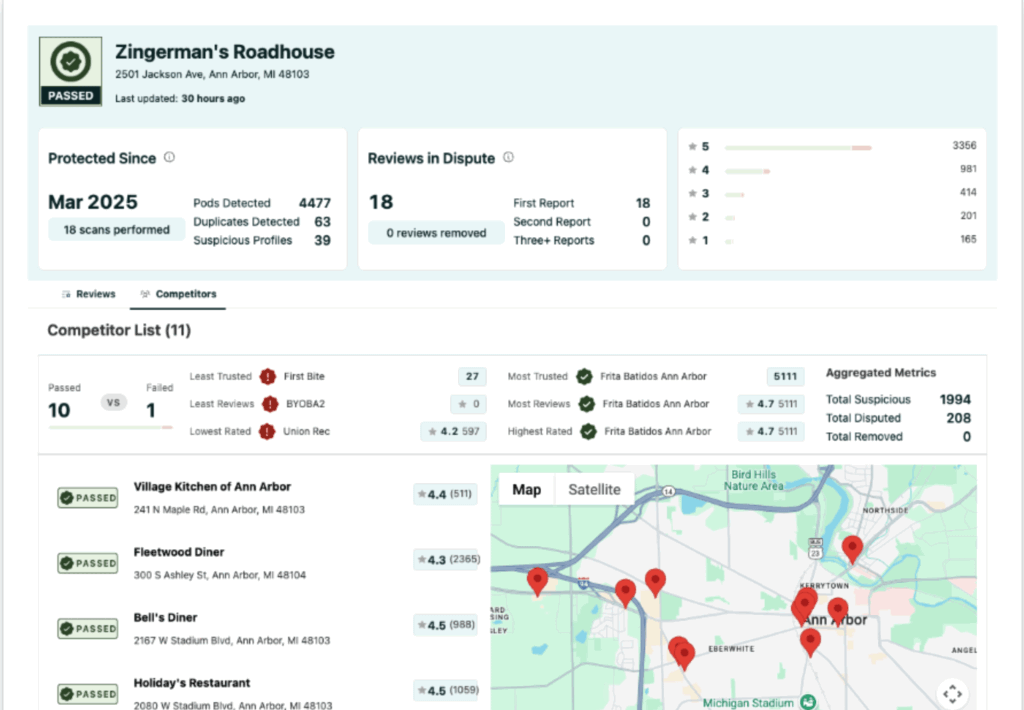
Task: Click green check icon in Most Reviews row
Action: (x=586, y=404)
